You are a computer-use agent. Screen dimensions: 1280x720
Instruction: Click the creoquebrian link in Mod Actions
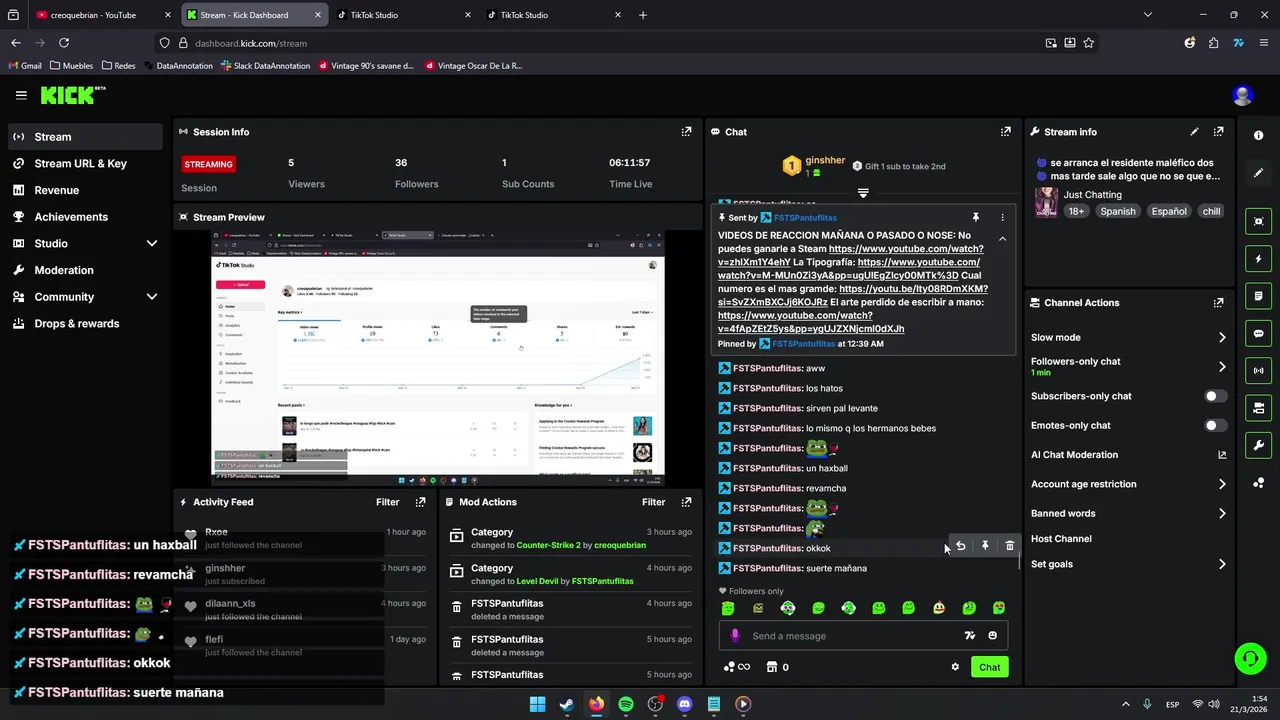[620, 545]
